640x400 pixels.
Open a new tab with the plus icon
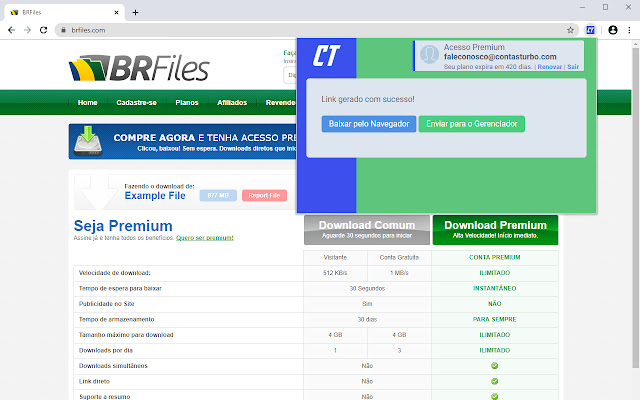(136, 13)
